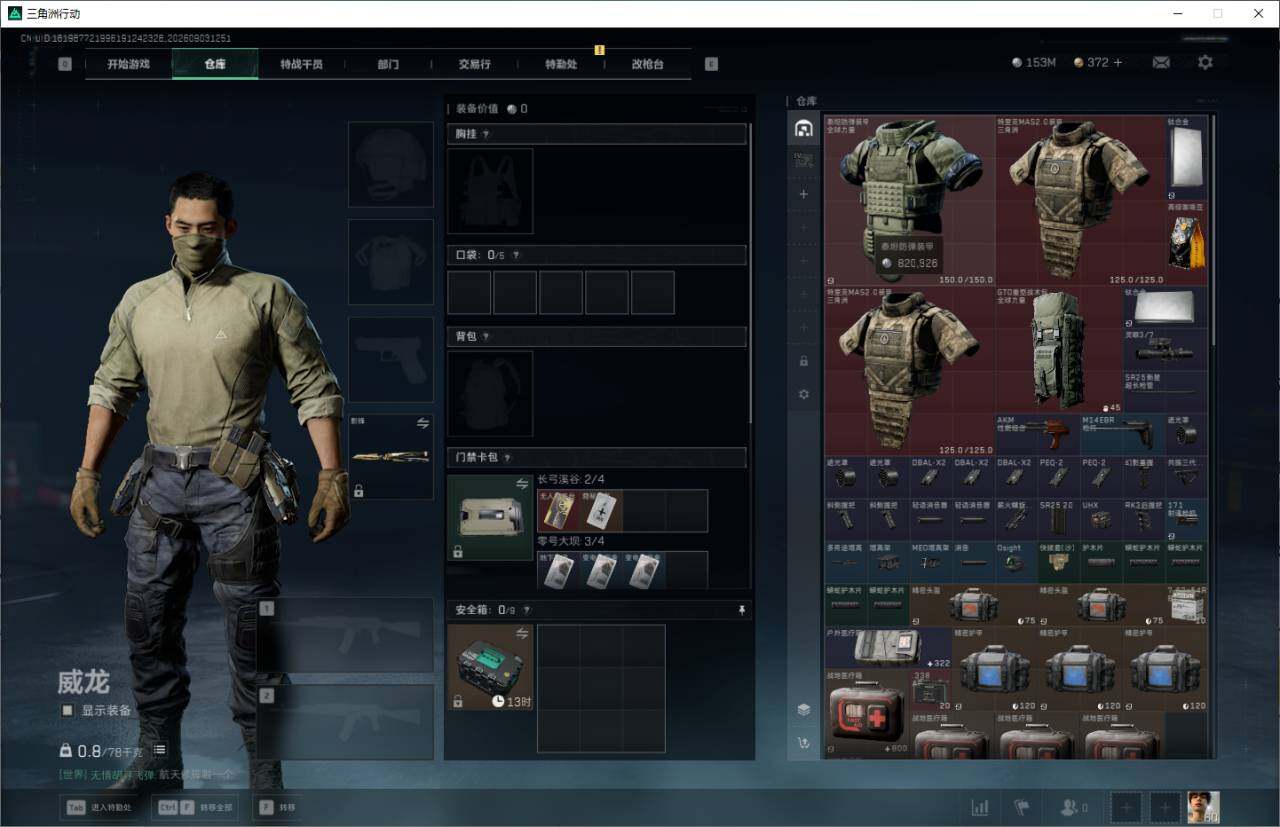The image size is (1280, 827).
Task: Select the main warehouse icon in the sidebar
Action: pyautogui.click(x=803, y=128)
